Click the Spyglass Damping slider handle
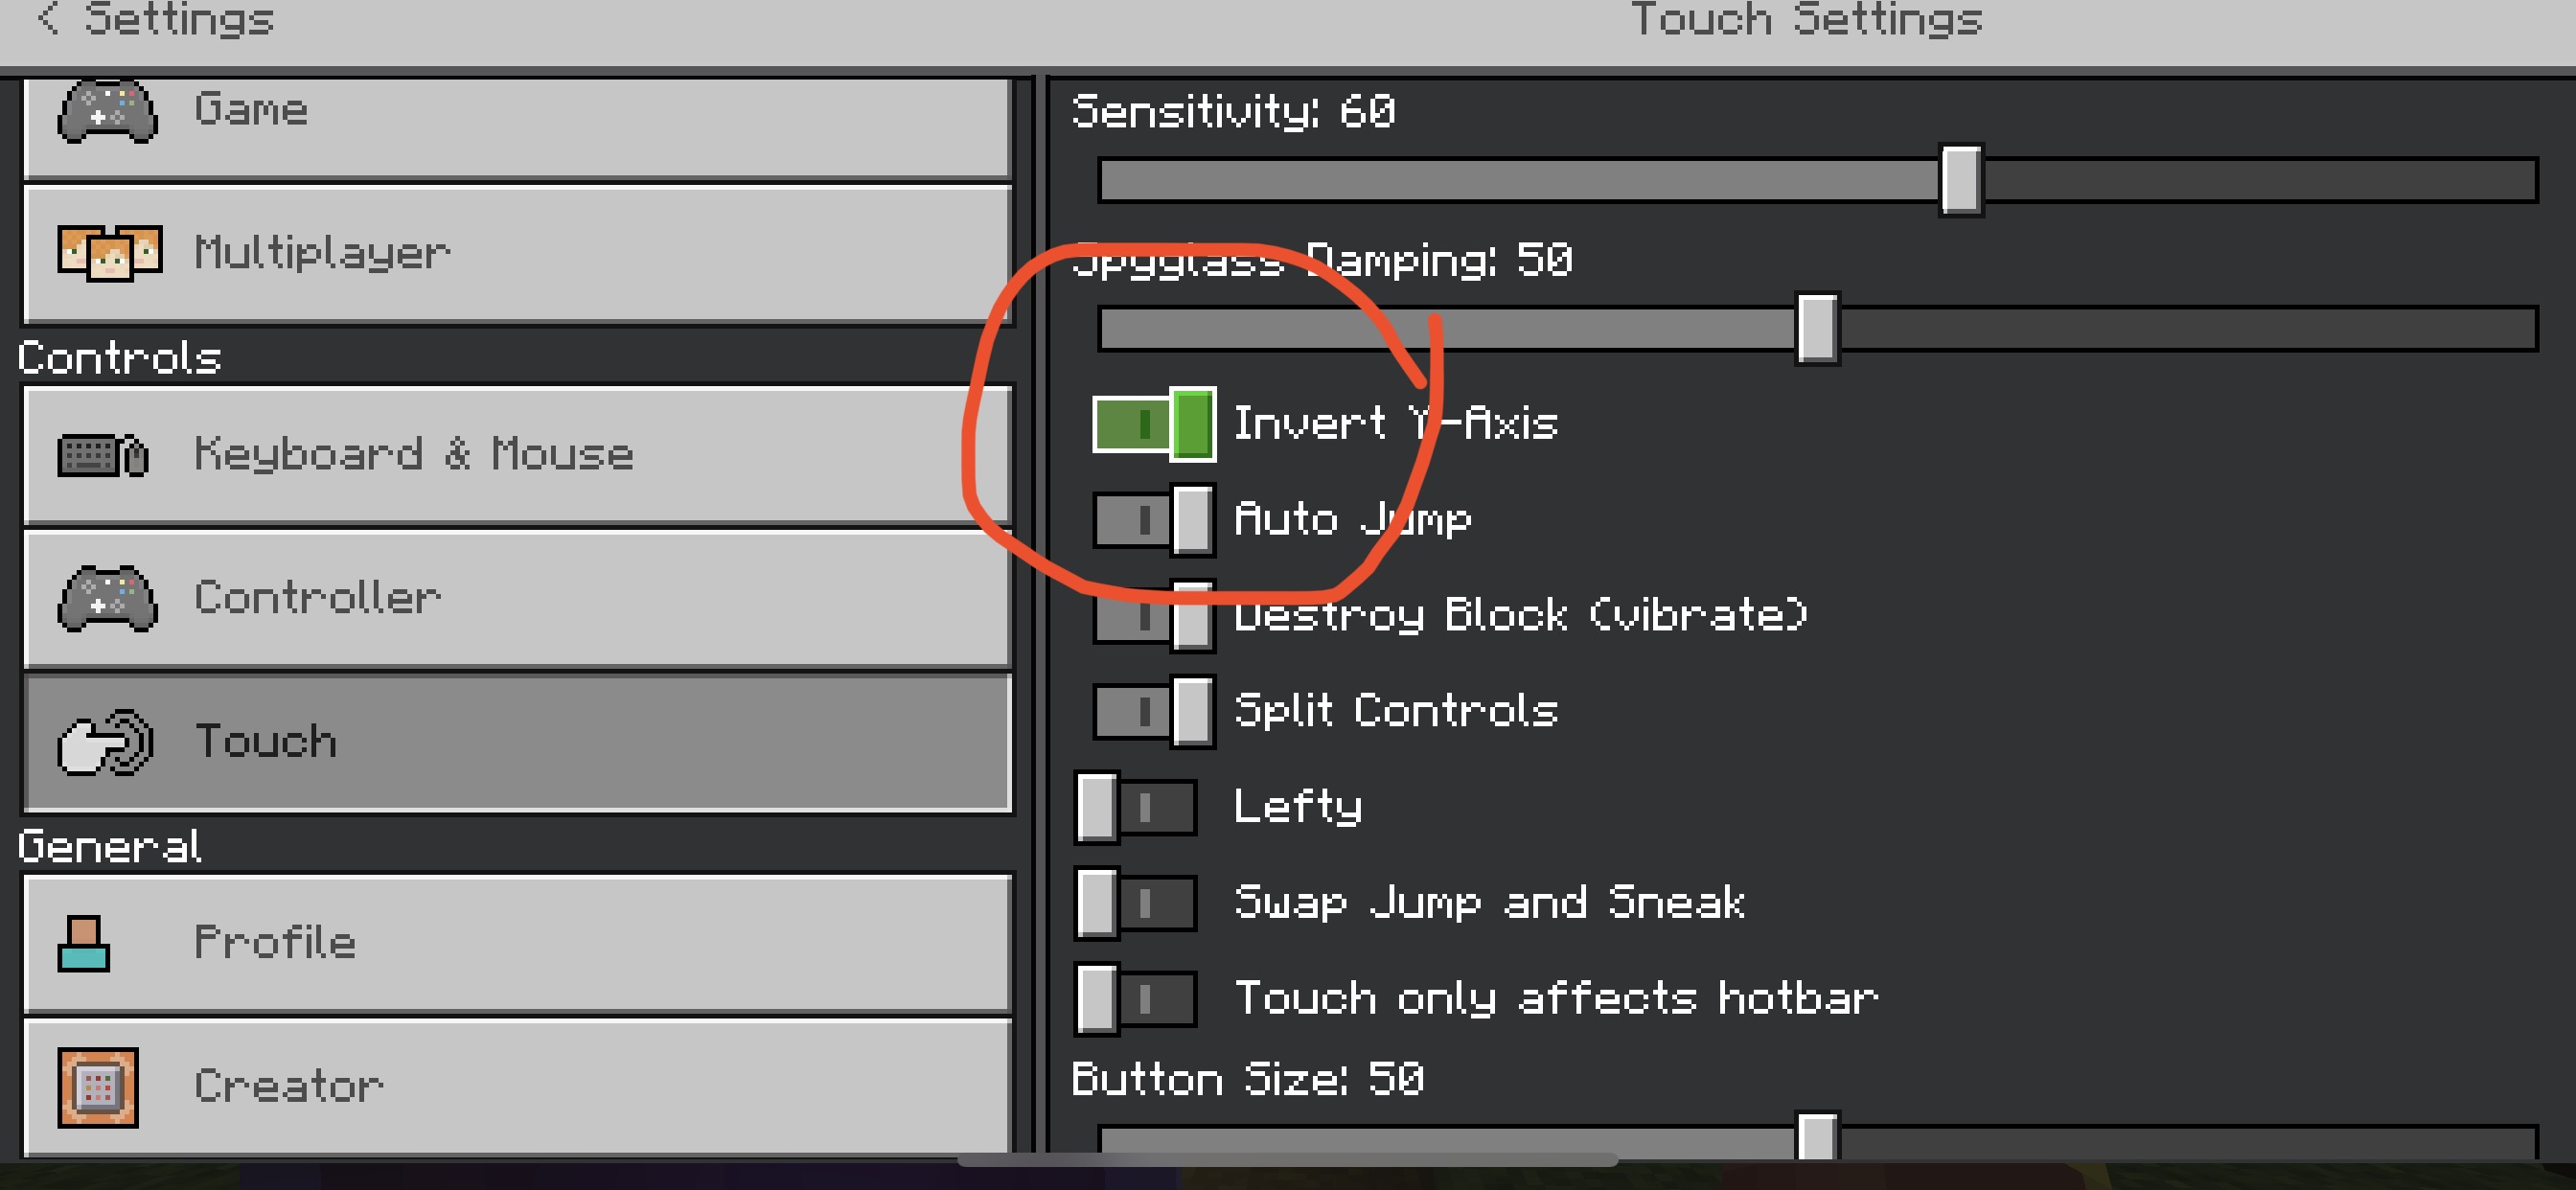2576x1190 pixels. [x=1816, y=329]
